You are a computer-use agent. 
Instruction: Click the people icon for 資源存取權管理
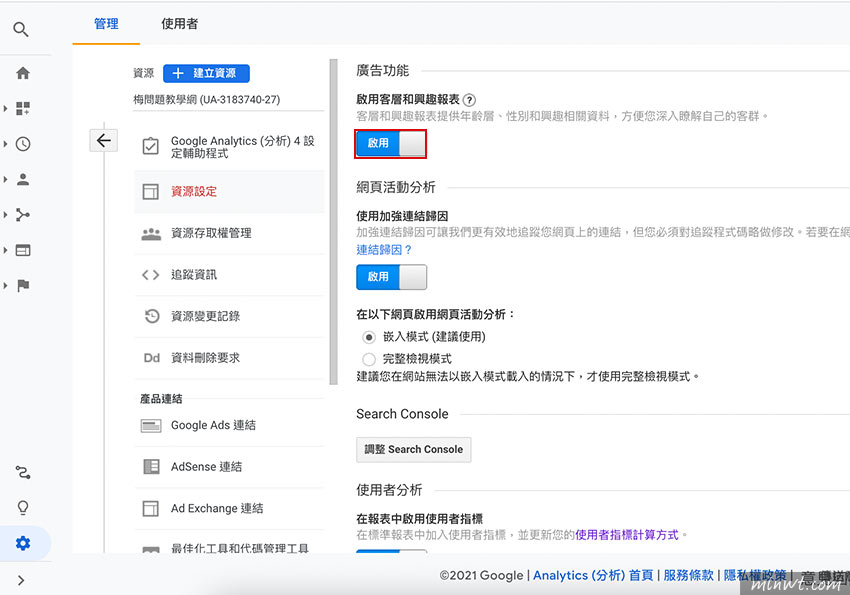click(x=151, y=234)
